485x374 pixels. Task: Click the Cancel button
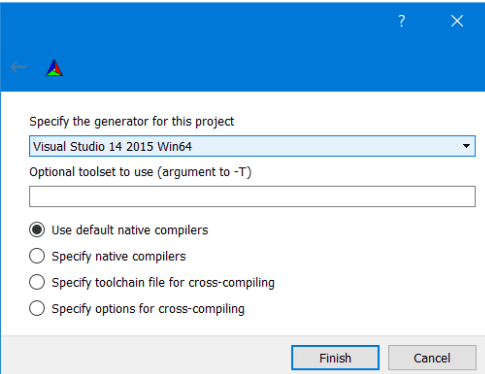coord(432,358)
